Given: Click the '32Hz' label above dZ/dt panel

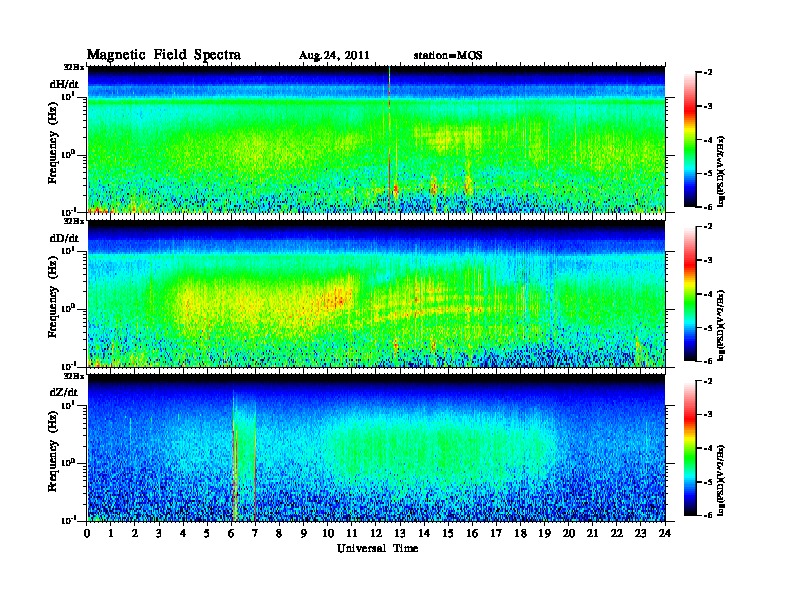Looking at the screenshot, I should coord(73,376).
